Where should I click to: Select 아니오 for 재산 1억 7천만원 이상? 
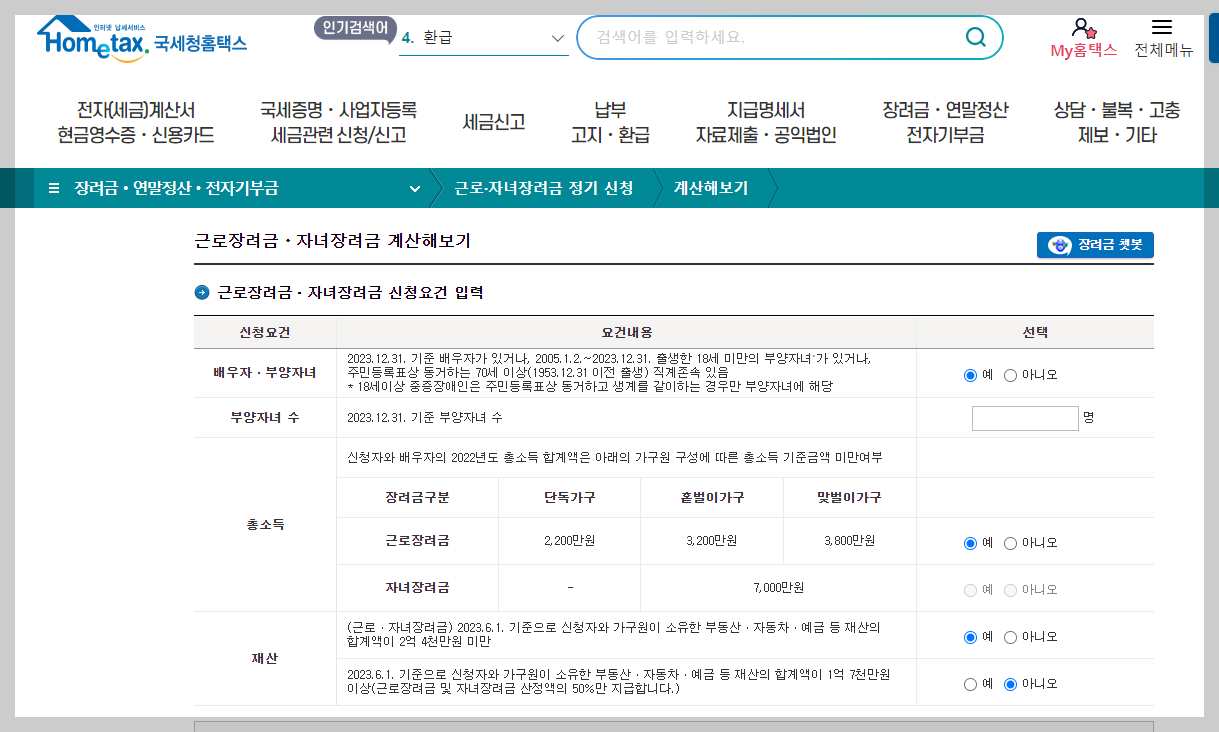(x=1010, y=684)
